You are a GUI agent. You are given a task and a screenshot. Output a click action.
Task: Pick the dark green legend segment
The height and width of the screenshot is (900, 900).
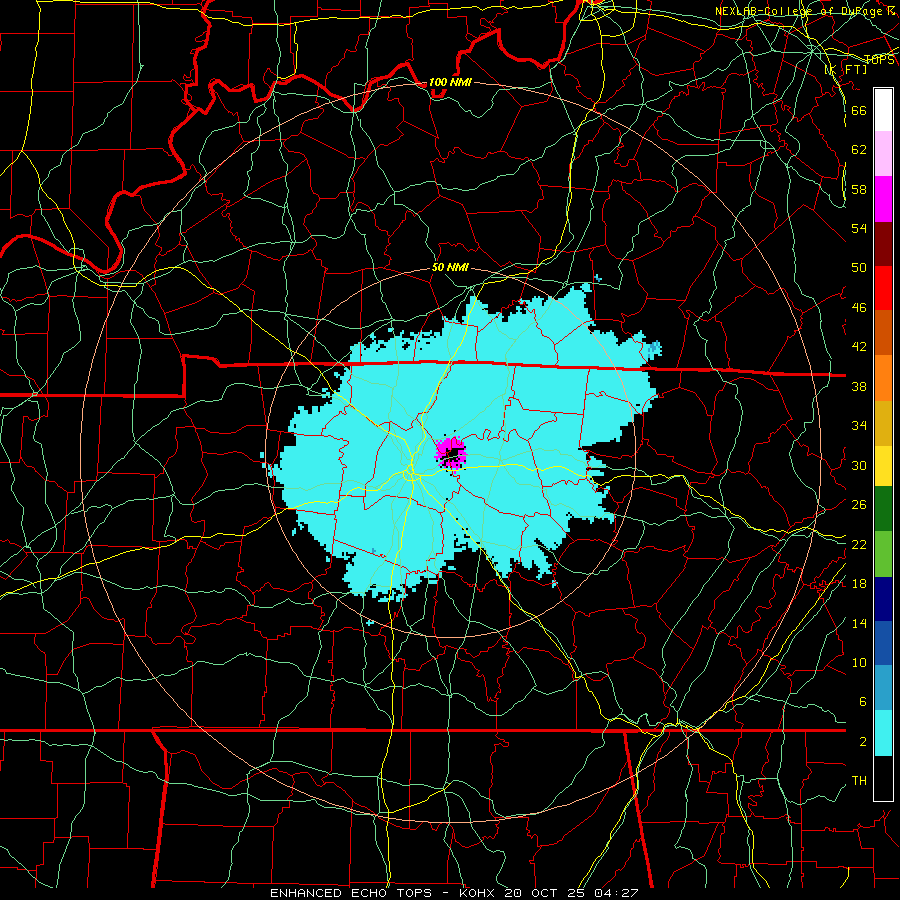[x=883, y=509]
